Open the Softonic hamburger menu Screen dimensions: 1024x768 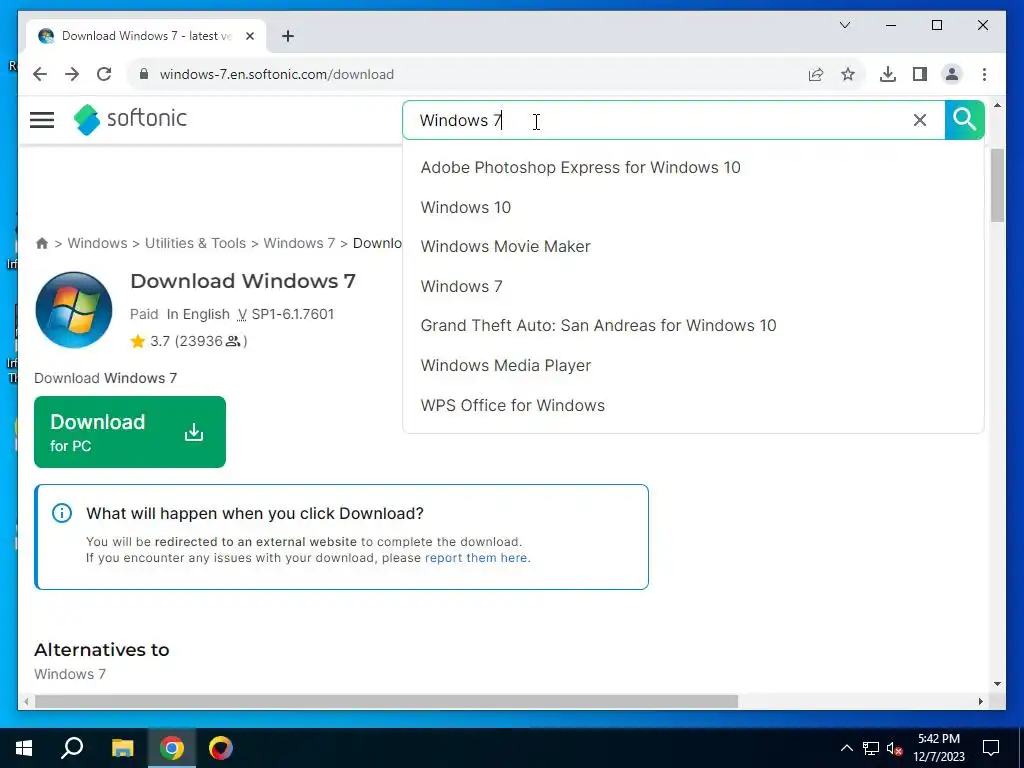point(42,120)
